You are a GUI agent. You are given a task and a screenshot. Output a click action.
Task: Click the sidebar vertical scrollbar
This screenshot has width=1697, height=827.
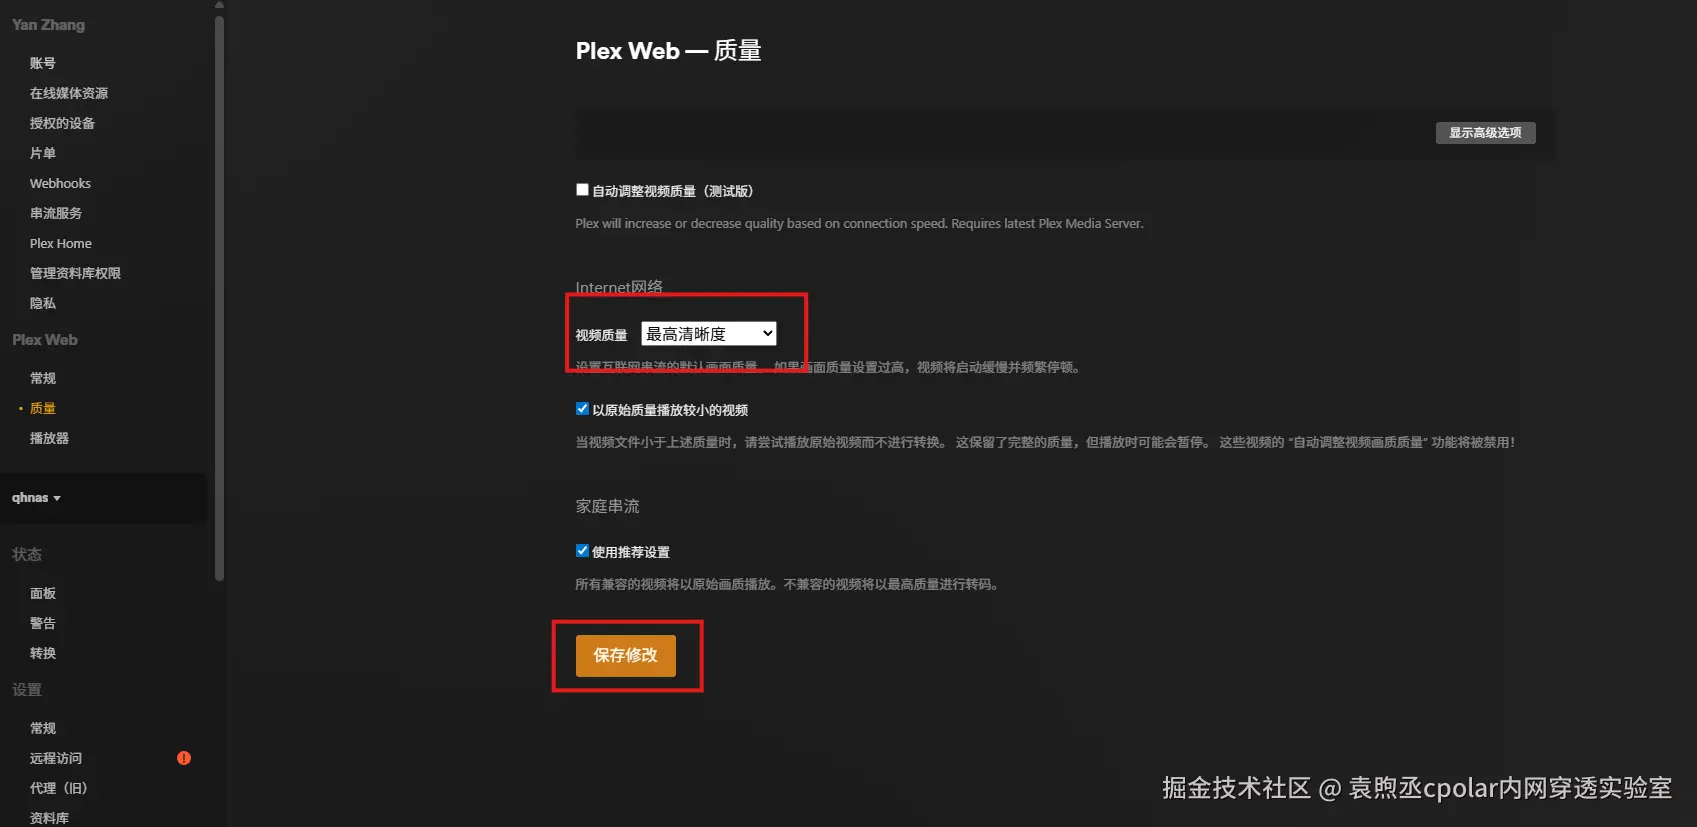click(x=219, y=298)
